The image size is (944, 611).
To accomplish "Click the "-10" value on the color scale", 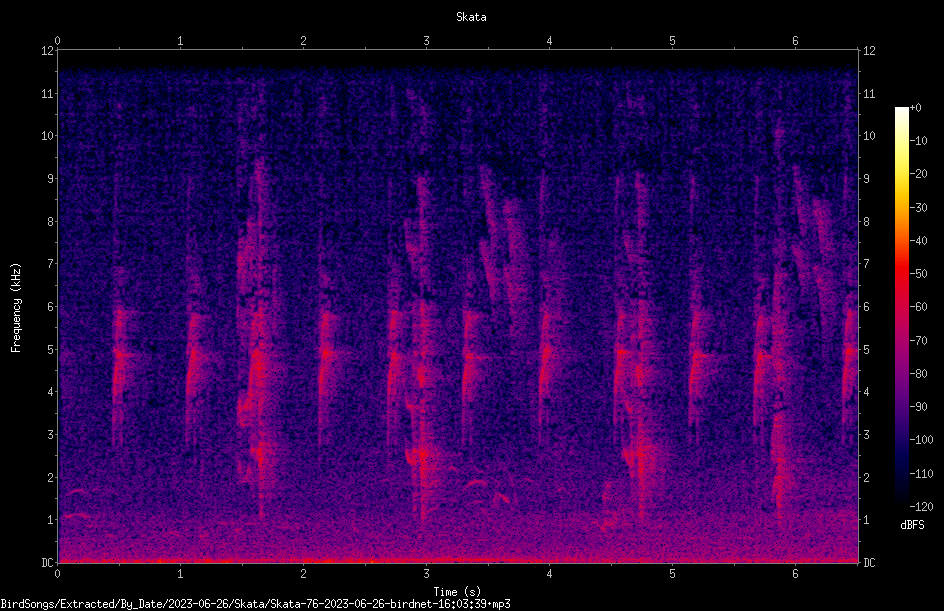I will click(919, 141).
